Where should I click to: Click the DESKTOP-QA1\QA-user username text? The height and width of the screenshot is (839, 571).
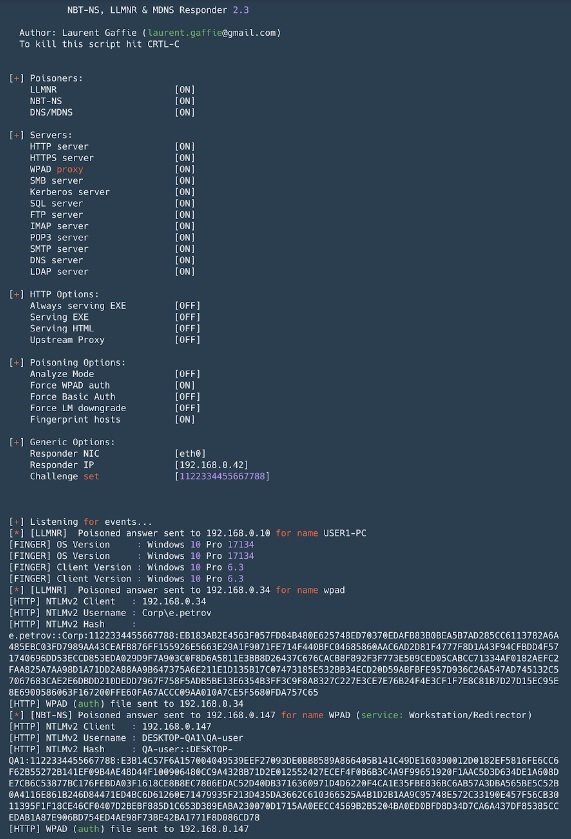point(193,738)
